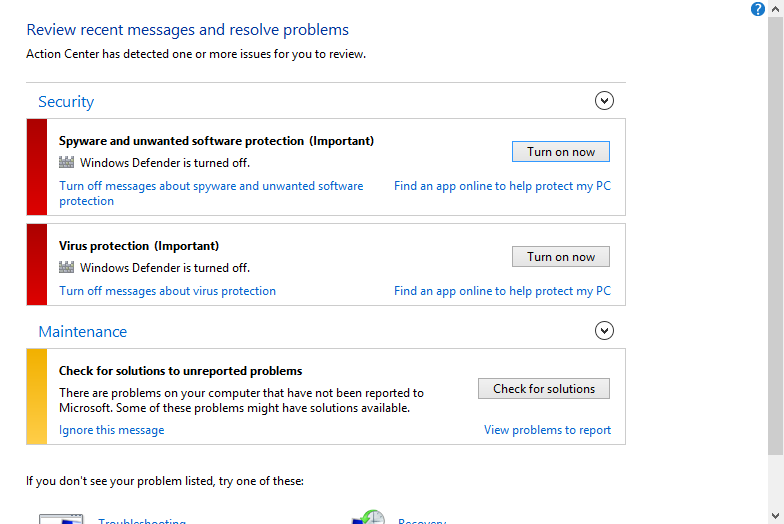Click 'If you don't see your problem listed' text
This screenshot has height=524, width=784.
[165, 481]
